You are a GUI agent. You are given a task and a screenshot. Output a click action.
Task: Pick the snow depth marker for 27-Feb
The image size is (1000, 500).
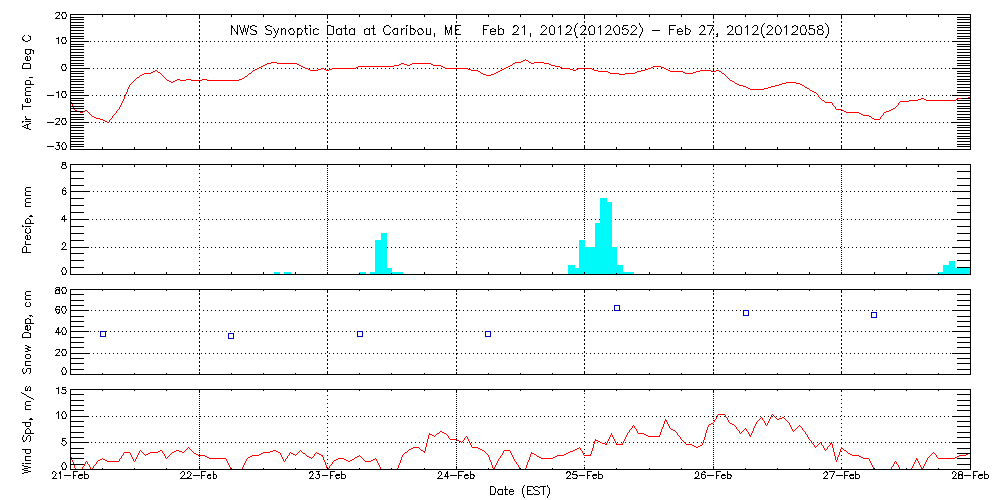[x=874, y=315]
